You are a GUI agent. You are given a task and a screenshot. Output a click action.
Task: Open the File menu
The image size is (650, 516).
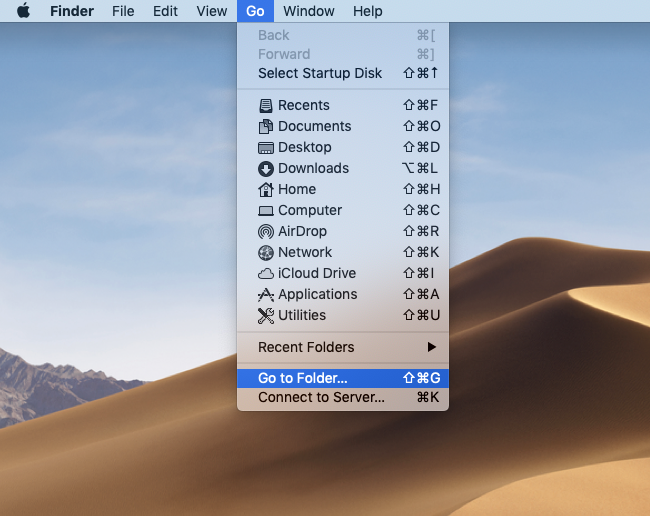[123, 11]
